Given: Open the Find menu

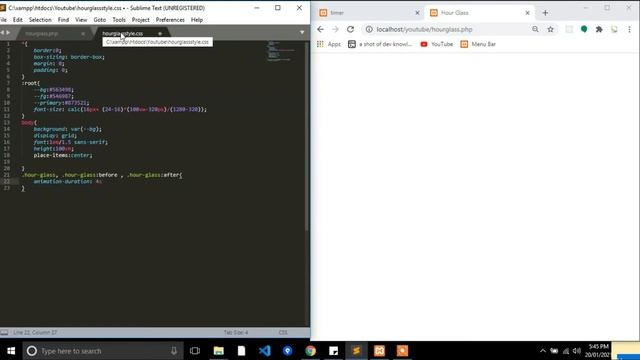Looking at the screenshot, I should point(63,20).
